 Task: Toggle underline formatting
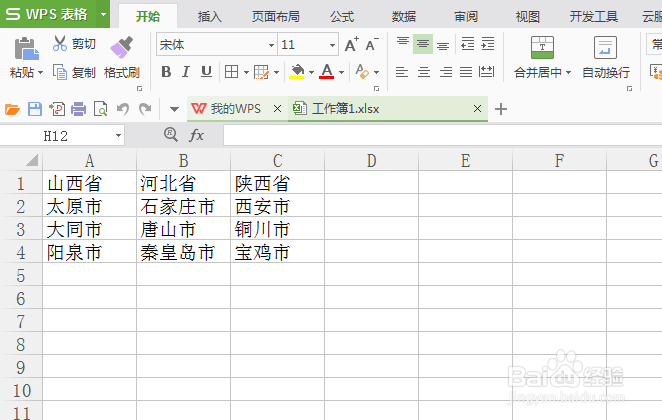click(206, 72)
